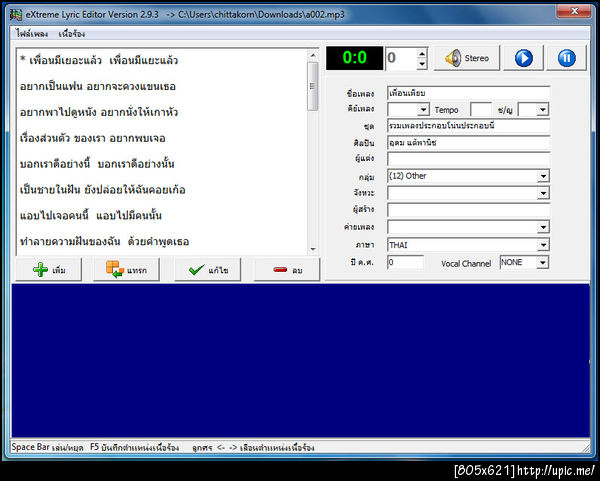
Task: Click the แทรก insert button
Action: tap(126, 270)
